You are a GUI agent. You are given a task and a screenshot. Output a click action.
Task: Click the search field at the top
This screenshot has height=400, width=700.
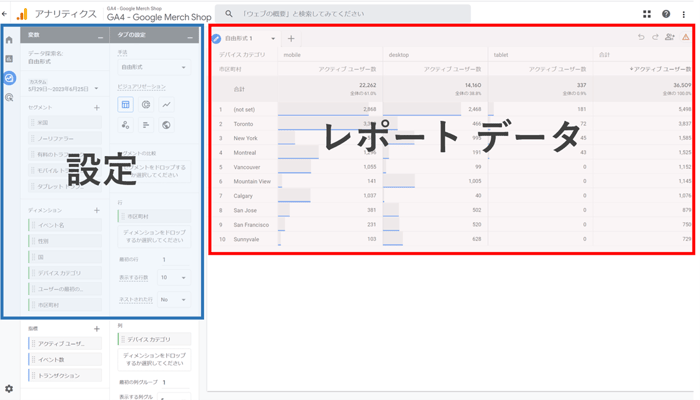click(342, 14)
